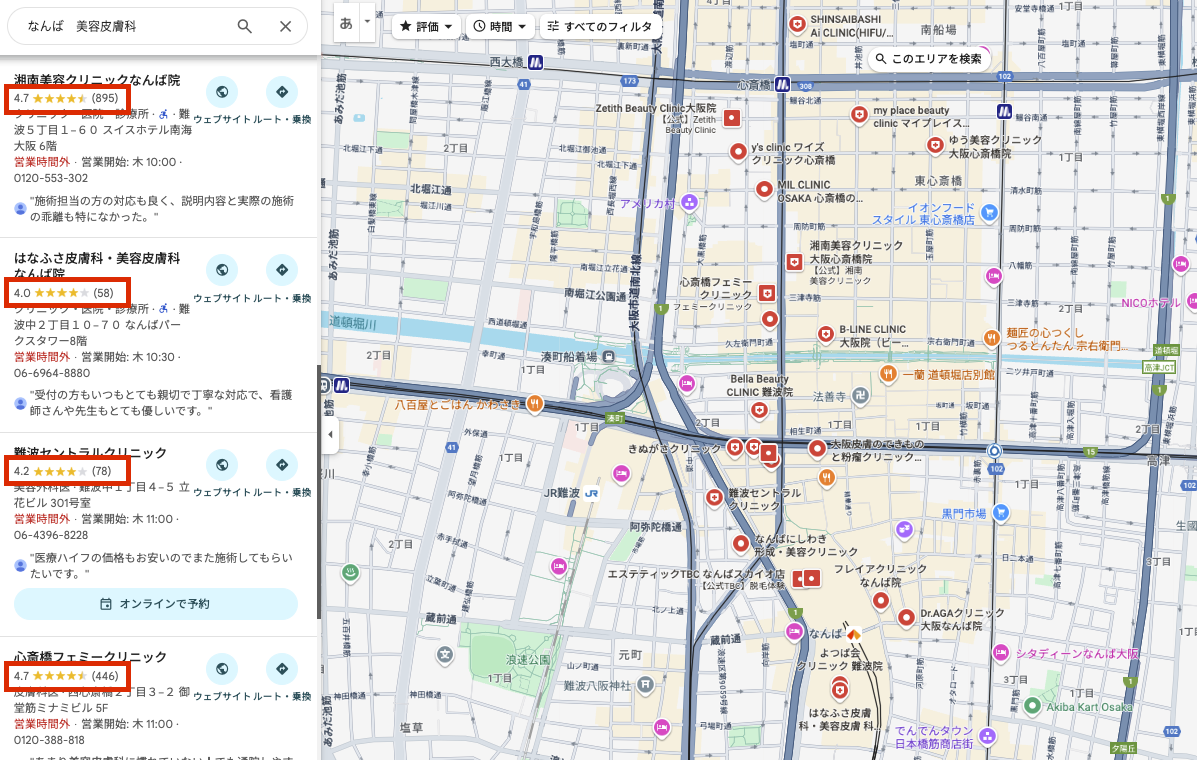Select 難波セントラルクリニック map pin
Image resolution: width=1197 pixels, height=760 pixels.
tap(714, 498)
